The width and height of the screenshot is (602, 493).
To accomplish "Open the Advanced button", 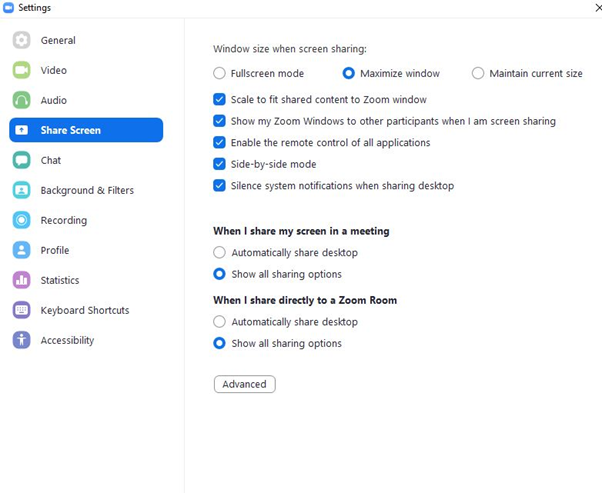I will [245, 384].
